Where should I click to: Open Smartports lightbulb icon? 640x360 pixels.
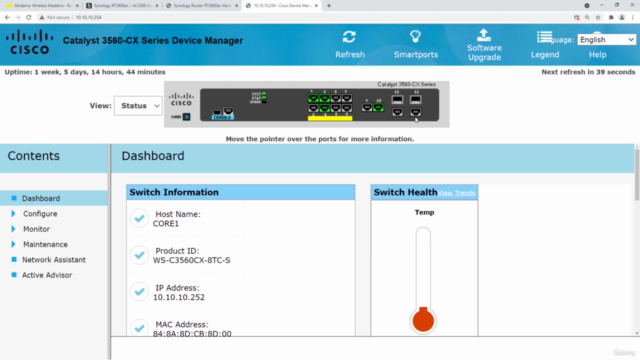416,37
